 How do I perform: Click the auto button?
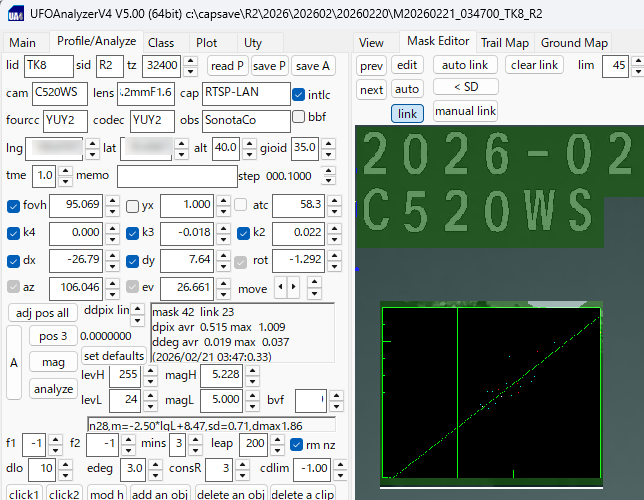(407, 89)
